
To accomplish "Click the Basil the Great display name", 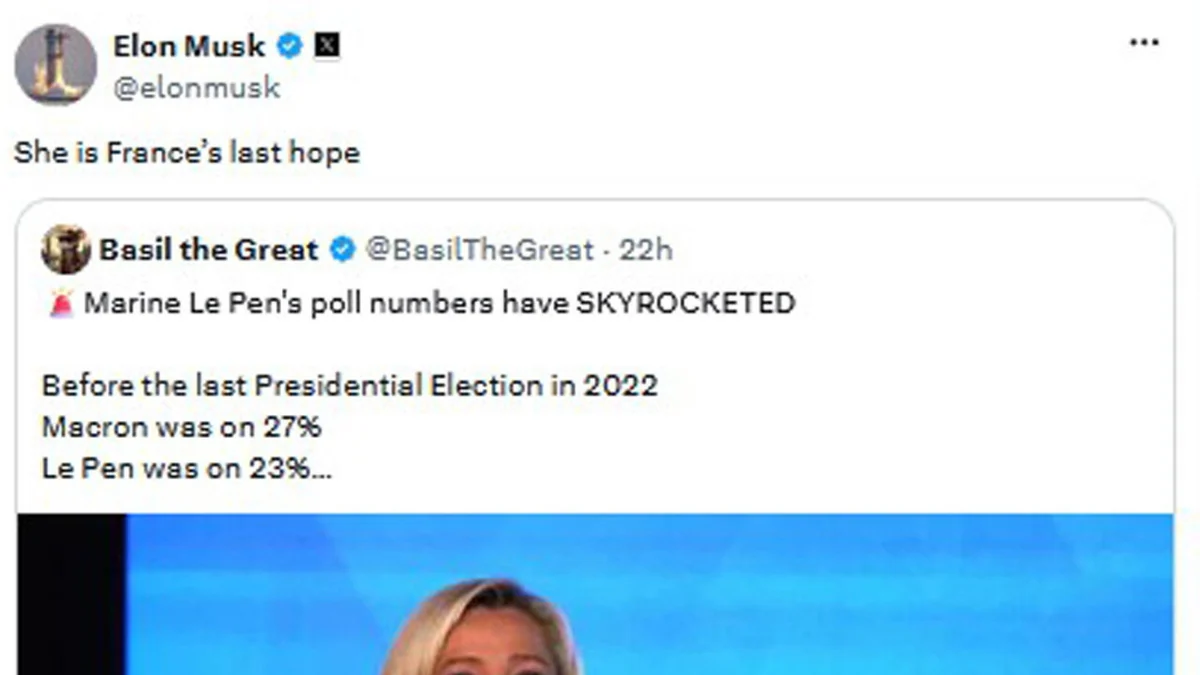I will click(209, 250).
